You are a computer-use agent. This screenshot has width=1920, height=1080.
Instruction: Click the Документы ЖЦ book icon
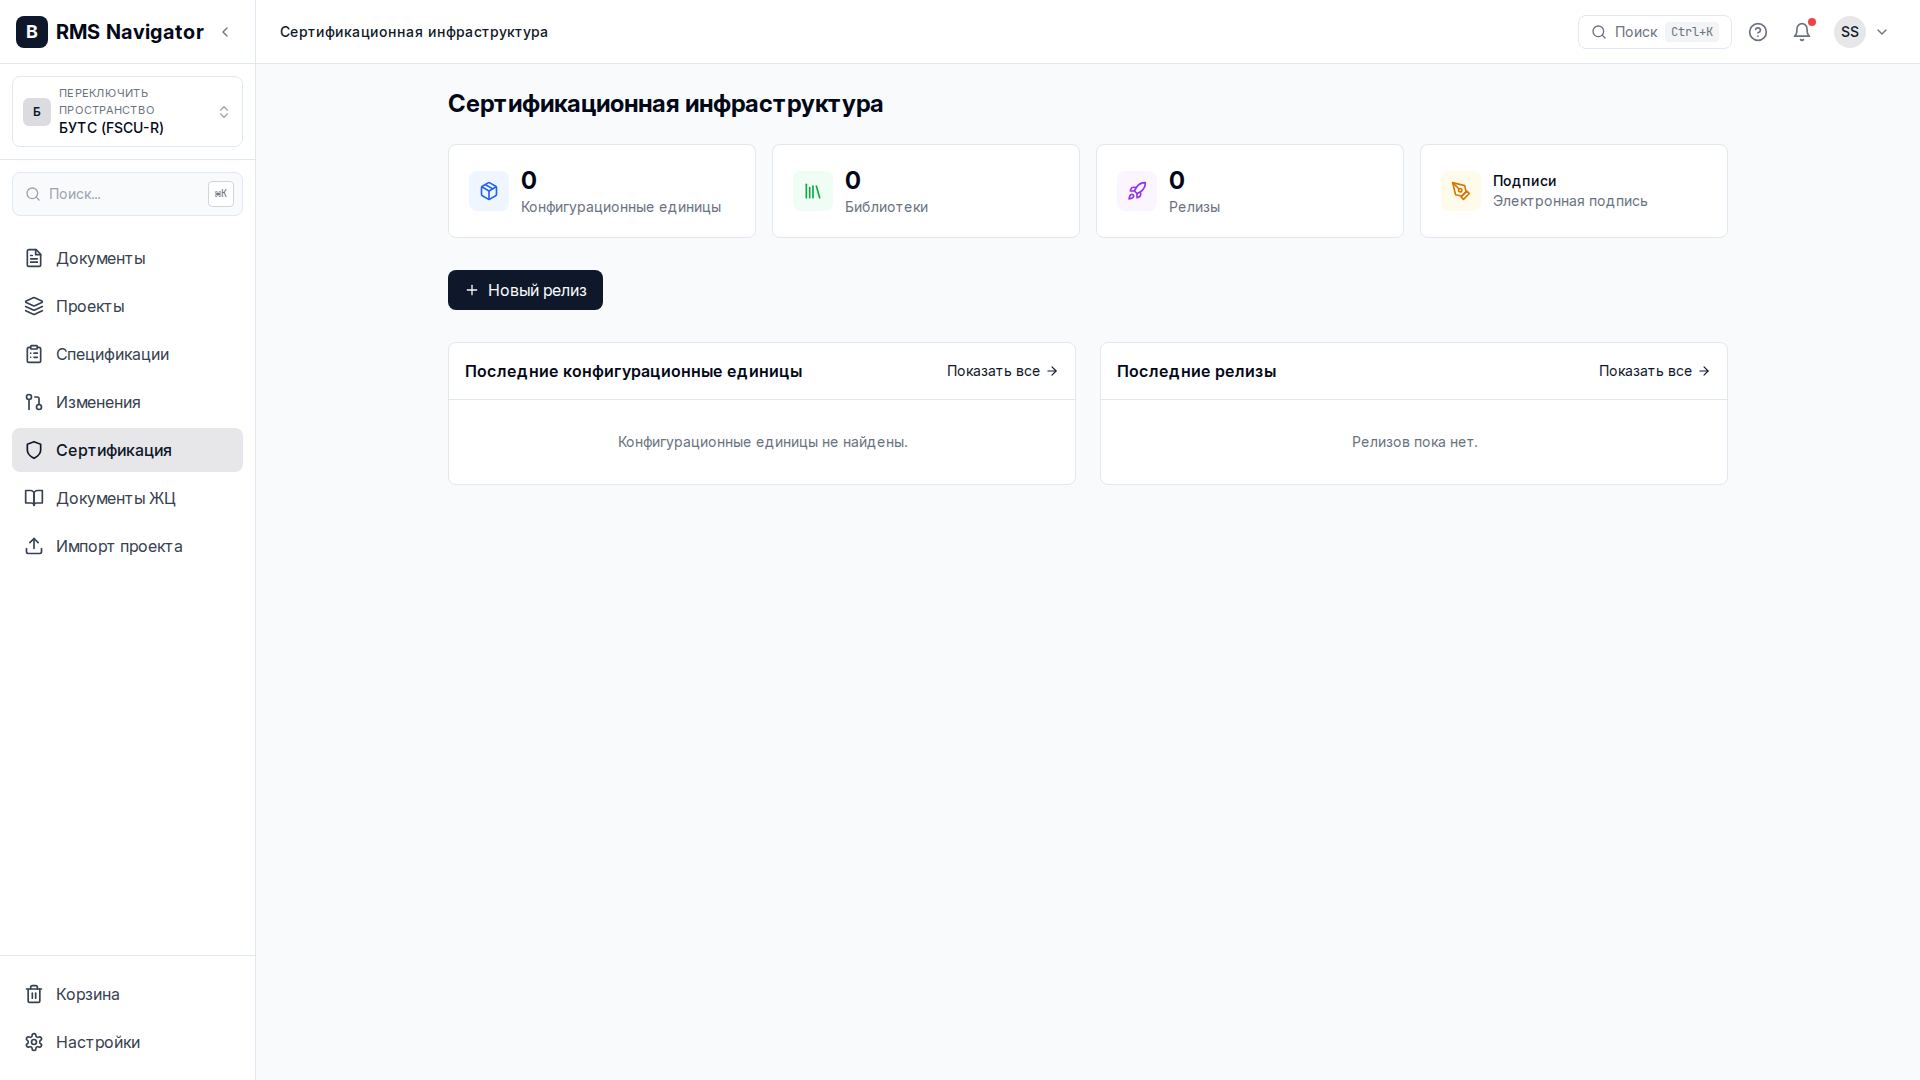pyautogui.click(x=34, y=498)
